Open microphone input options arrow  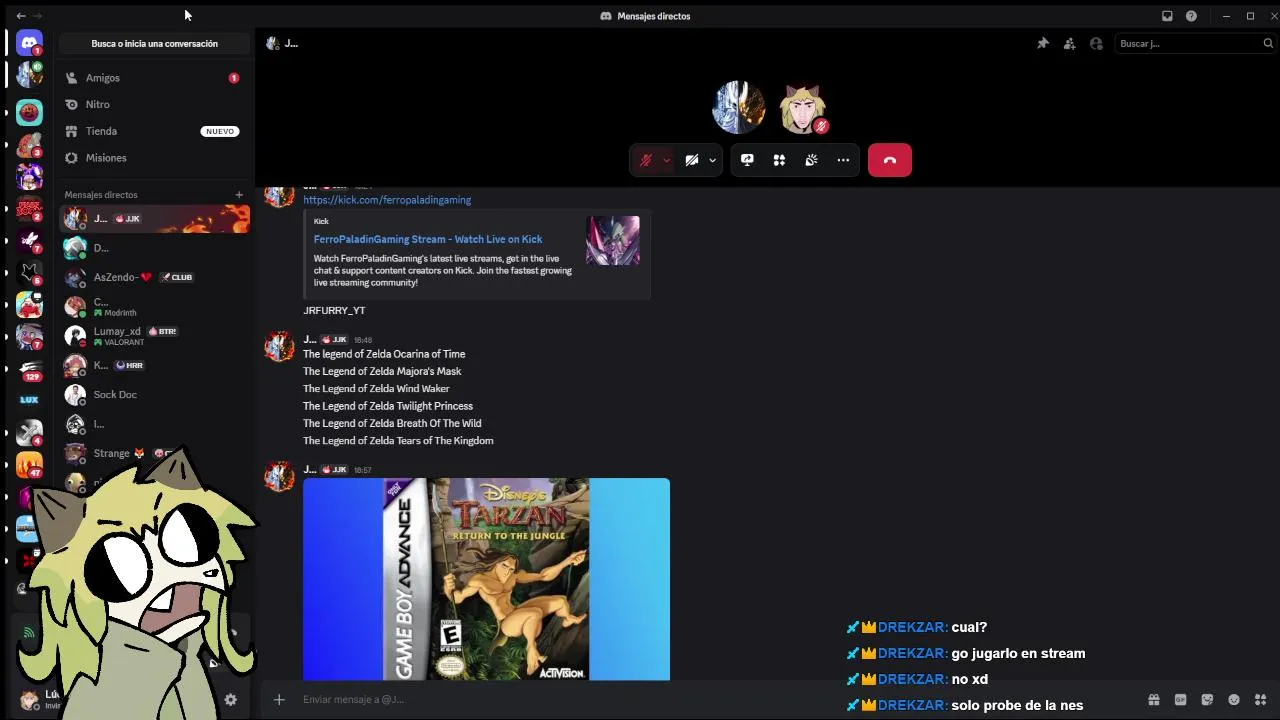point(666,160)
